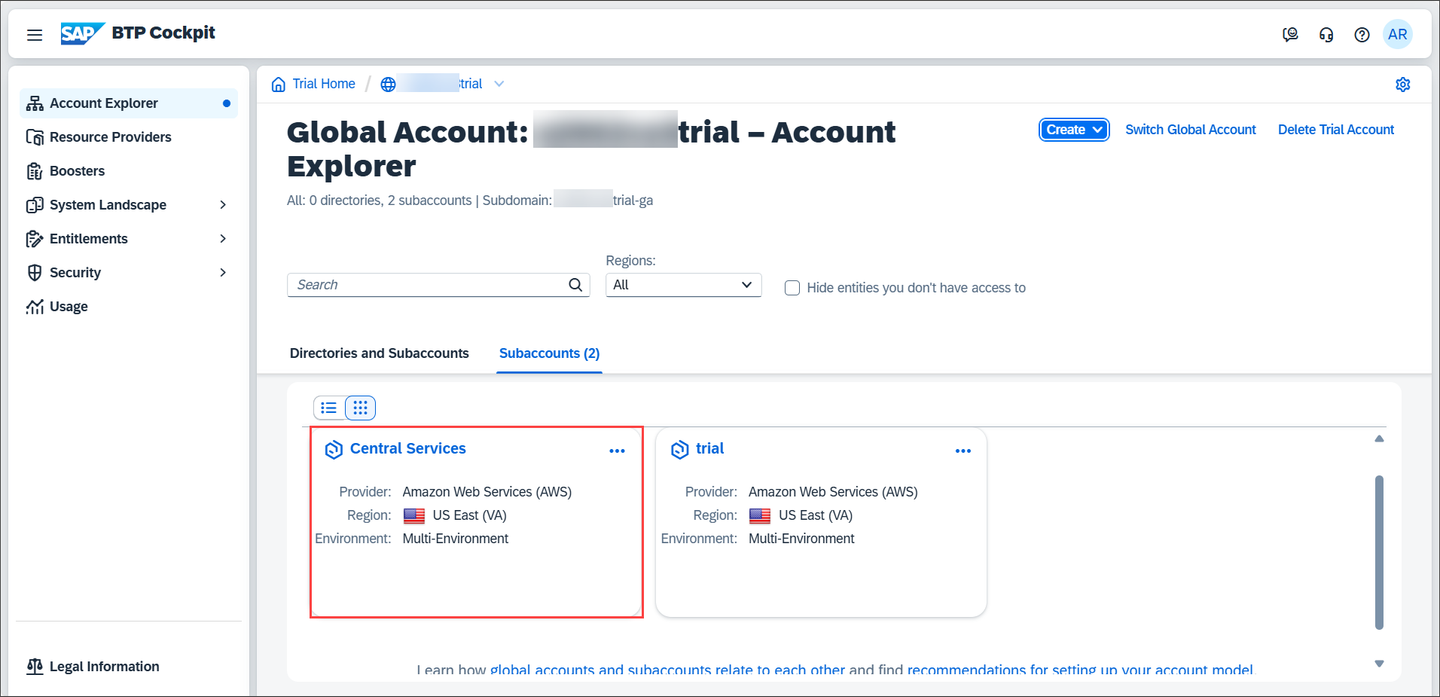Open global accounts and subaccounts relate link
Screen dimensions: 1440x697
[667, 671]
